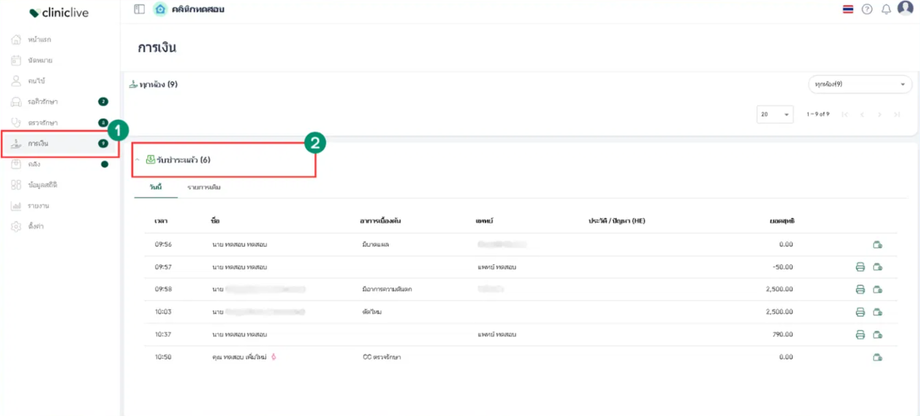This screenshot has width=920, height=416.
Task: Open the notifications bell
Action: pos(886,9)
